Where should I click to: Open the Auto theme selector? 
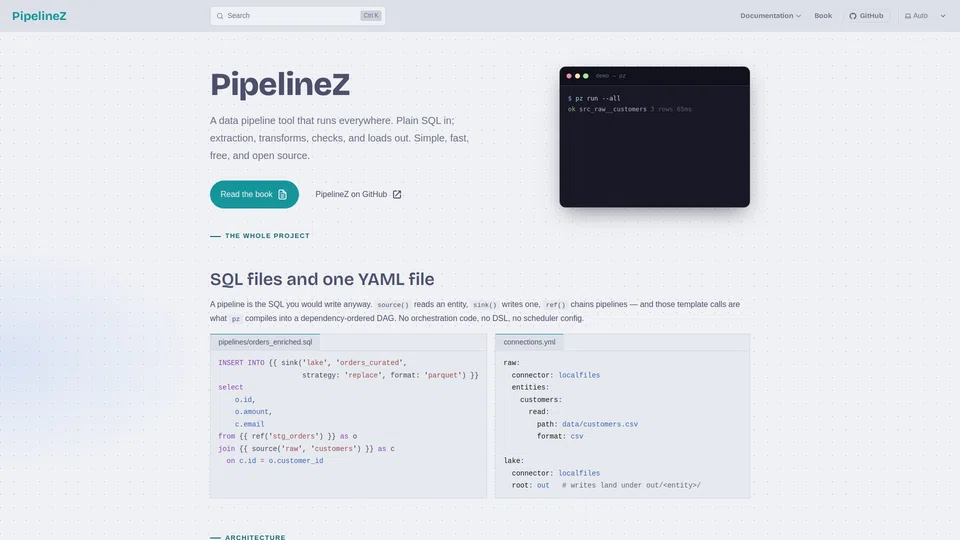click(x=925, y=16)
